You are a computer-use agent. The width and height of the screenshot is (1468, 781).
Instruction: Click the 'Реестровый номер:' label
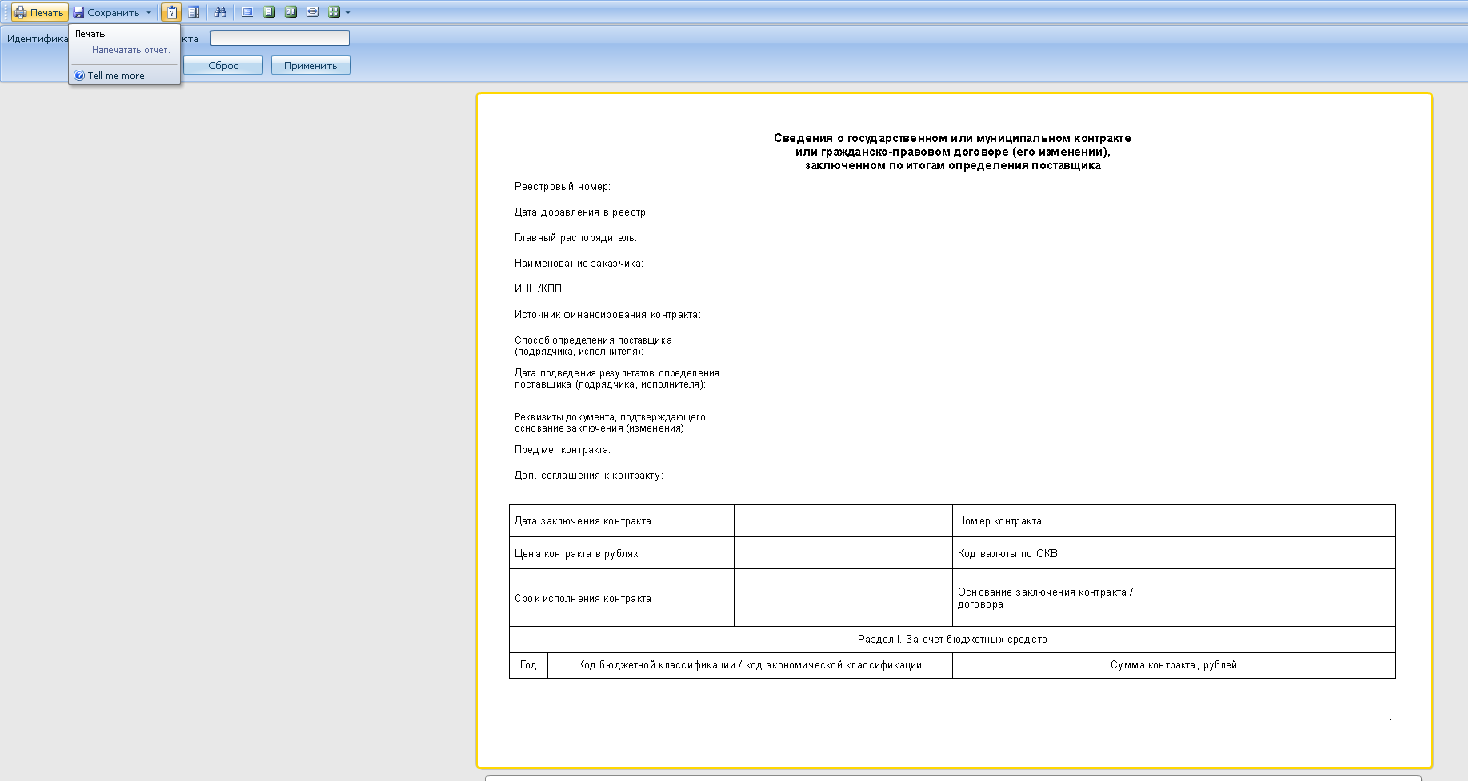(562, 186)
